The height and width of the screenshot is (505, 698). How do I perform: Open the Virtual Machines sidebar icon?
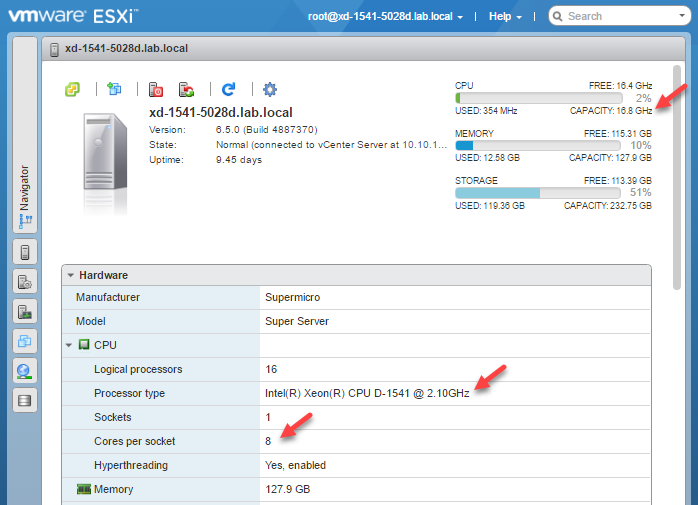25,341
